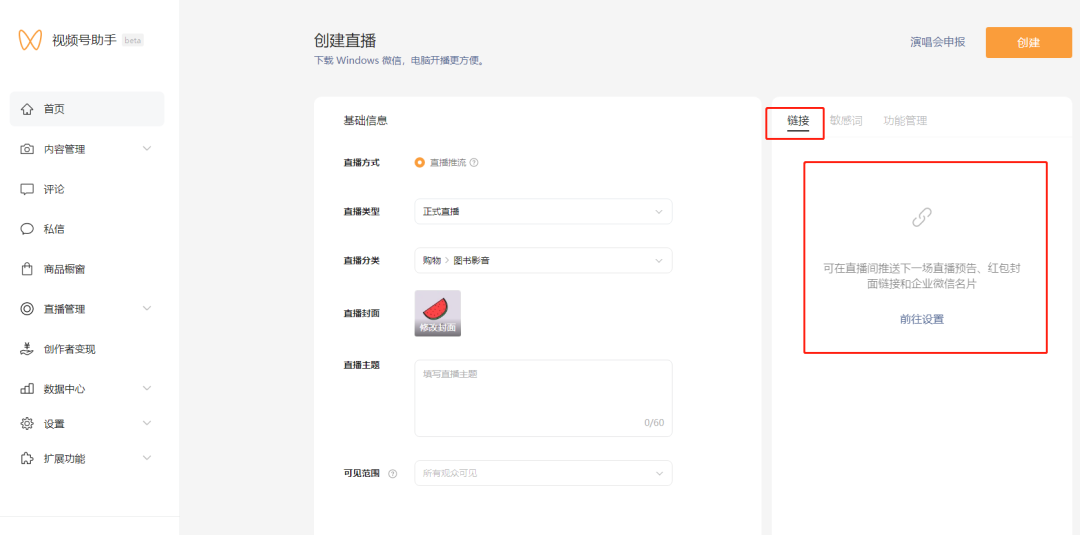Click the circle target icon beside 直播管理
Image resolution: width=1080 pixels, height=535 pixels.
point(27,309)
